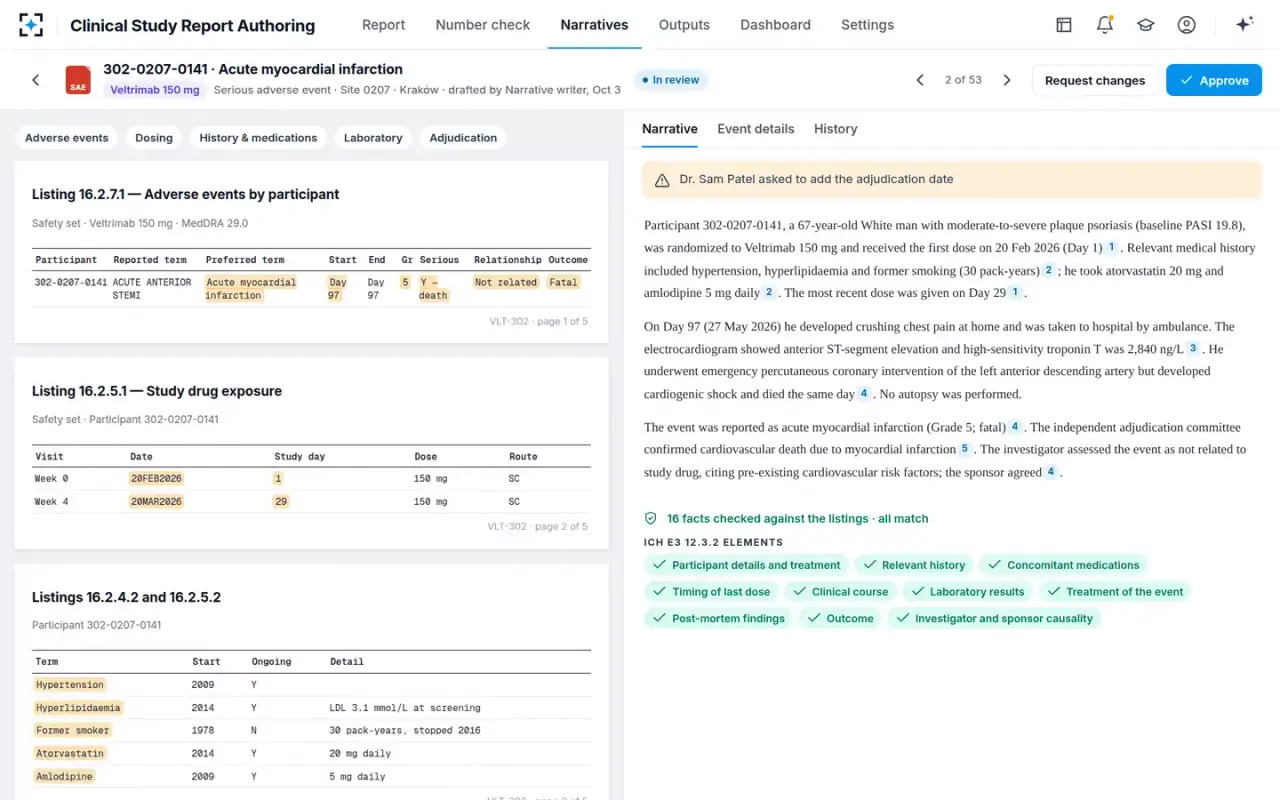The width and height of the screenshot is (1280, 800).
Task: Open the notifications bell
Action: [1105, 25]
